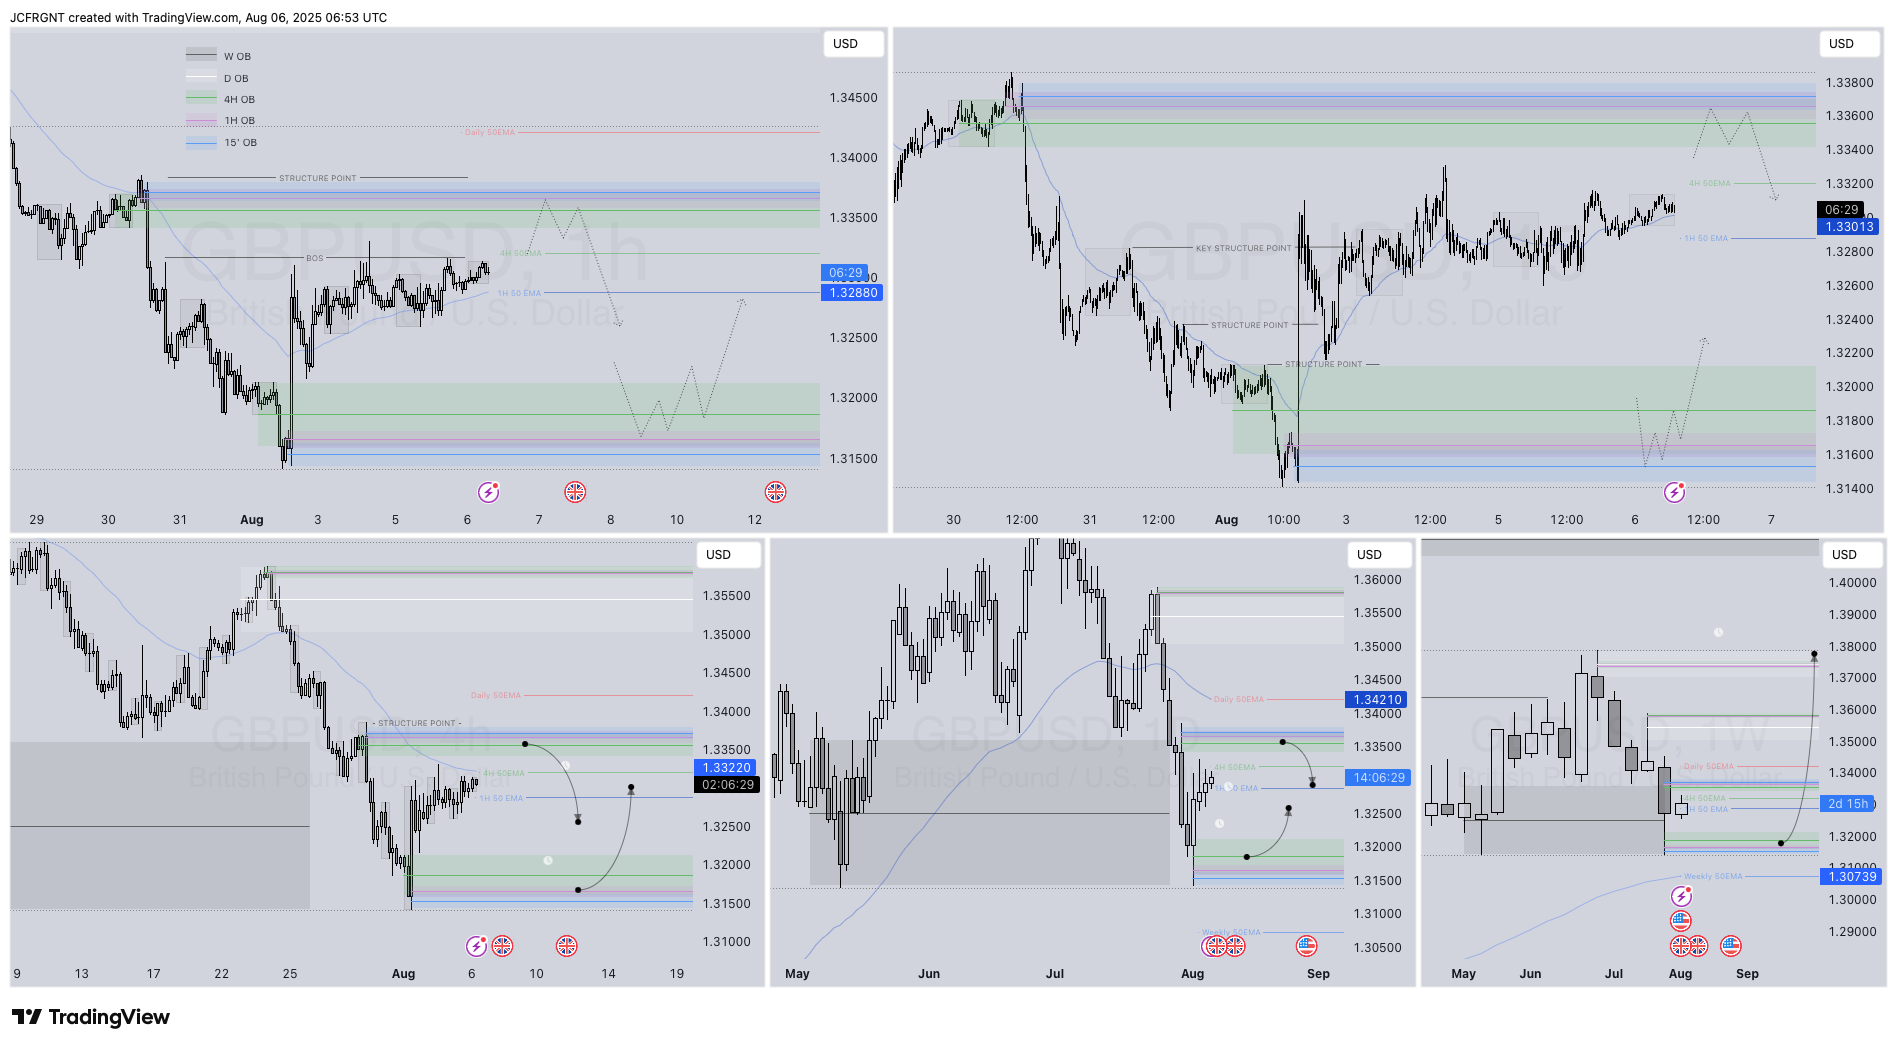Click the 1.34210 price label on daily chart
The image size is (1897, 1047).
coord(1377,700)
